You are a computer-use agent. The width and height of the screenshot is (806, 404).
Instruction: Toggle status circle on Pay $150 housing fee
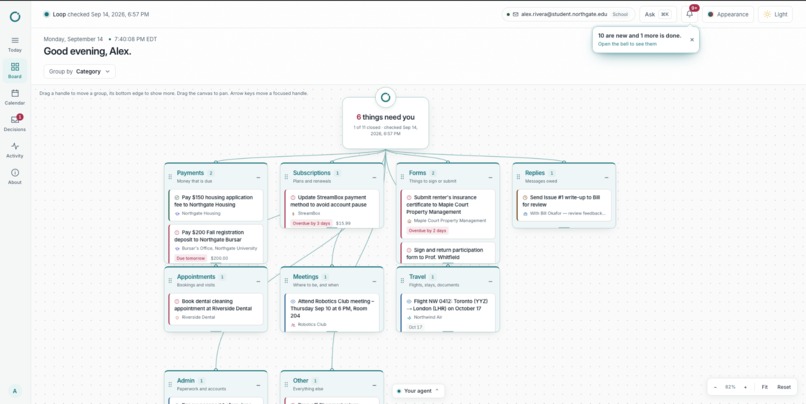pyautogui.click(x=177, y=197)
